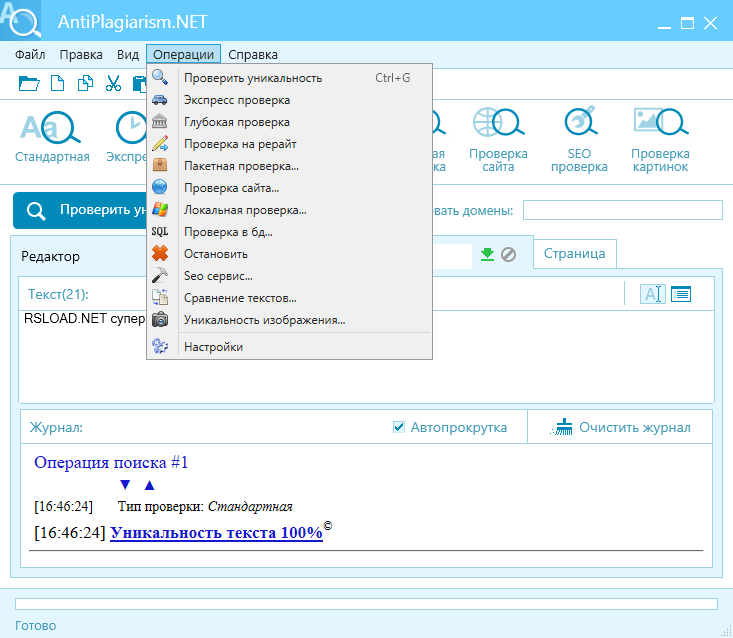Screen dimensions: 733x638
Task: Toggle the Автопрокрутка checkbox
Action: point(399,427)
